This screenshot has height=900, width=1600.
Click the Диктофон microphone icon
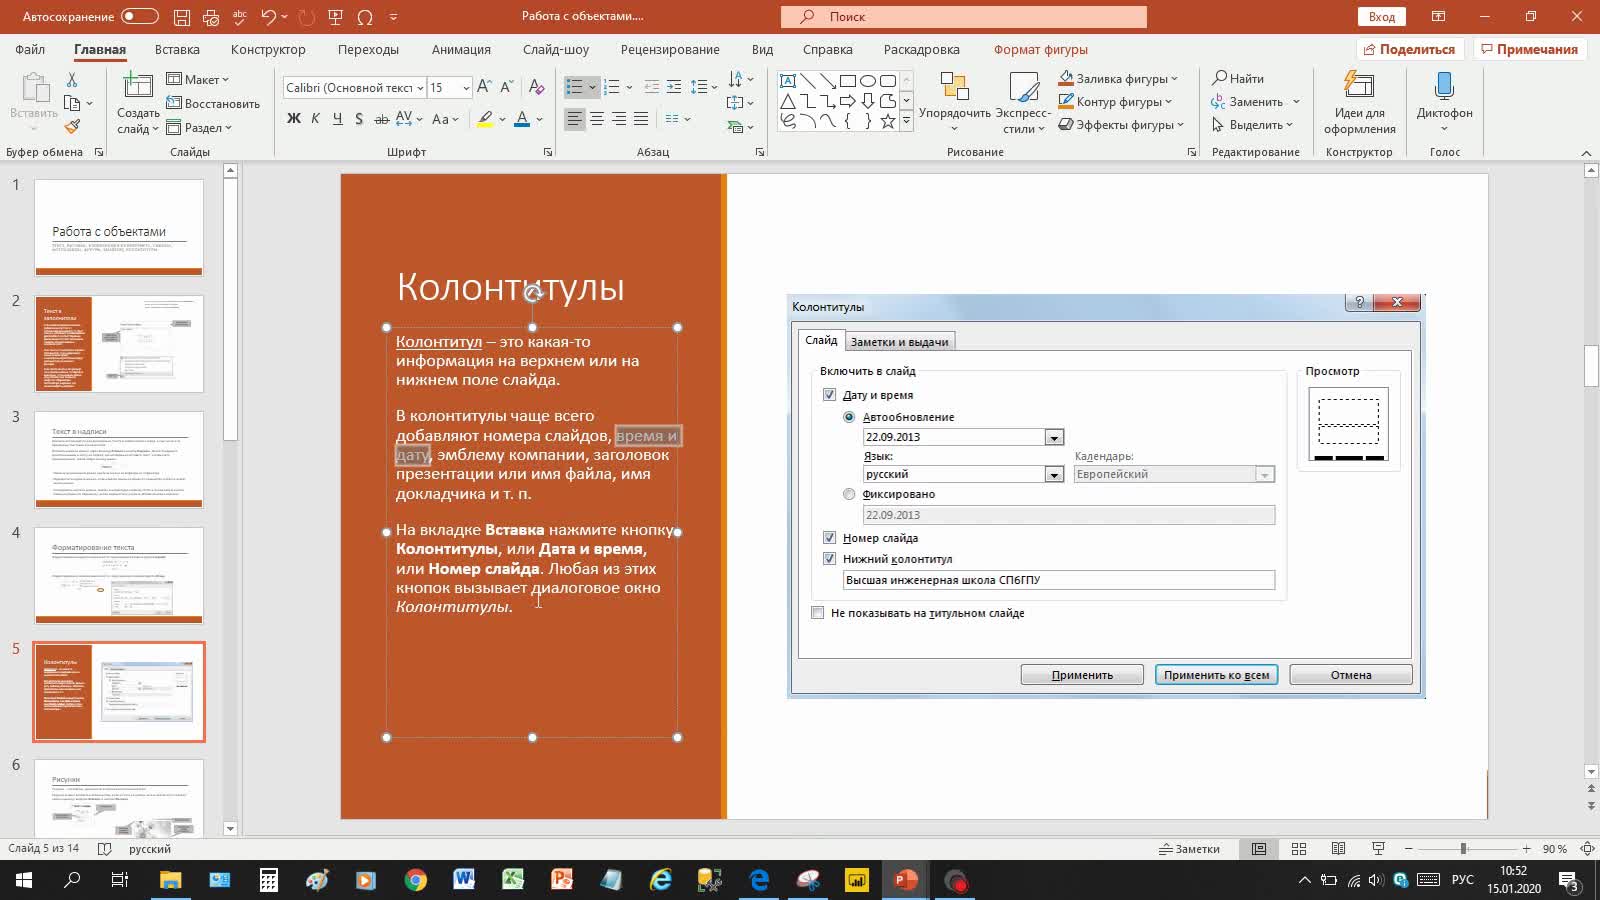click(x=1444, y=87)
